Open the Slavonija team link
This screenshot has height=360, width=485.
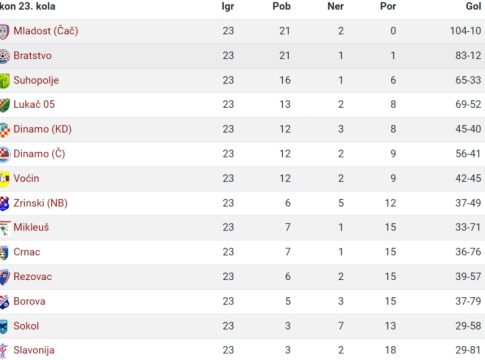[34, 350]
